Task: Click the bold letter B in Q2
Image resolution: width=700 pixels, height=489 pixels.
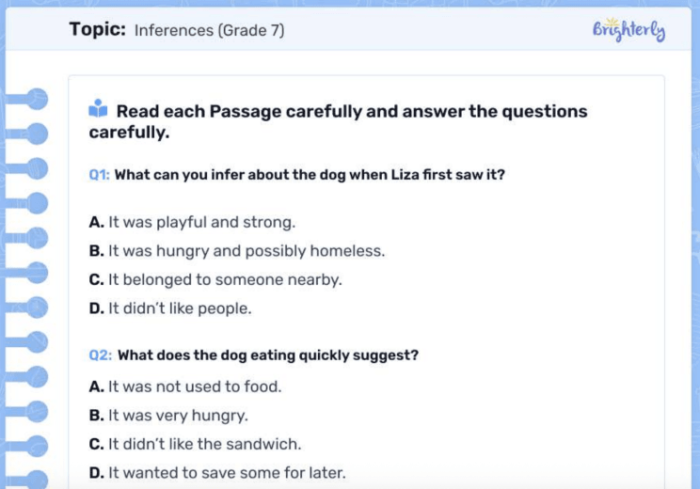Action: point(96,414)
